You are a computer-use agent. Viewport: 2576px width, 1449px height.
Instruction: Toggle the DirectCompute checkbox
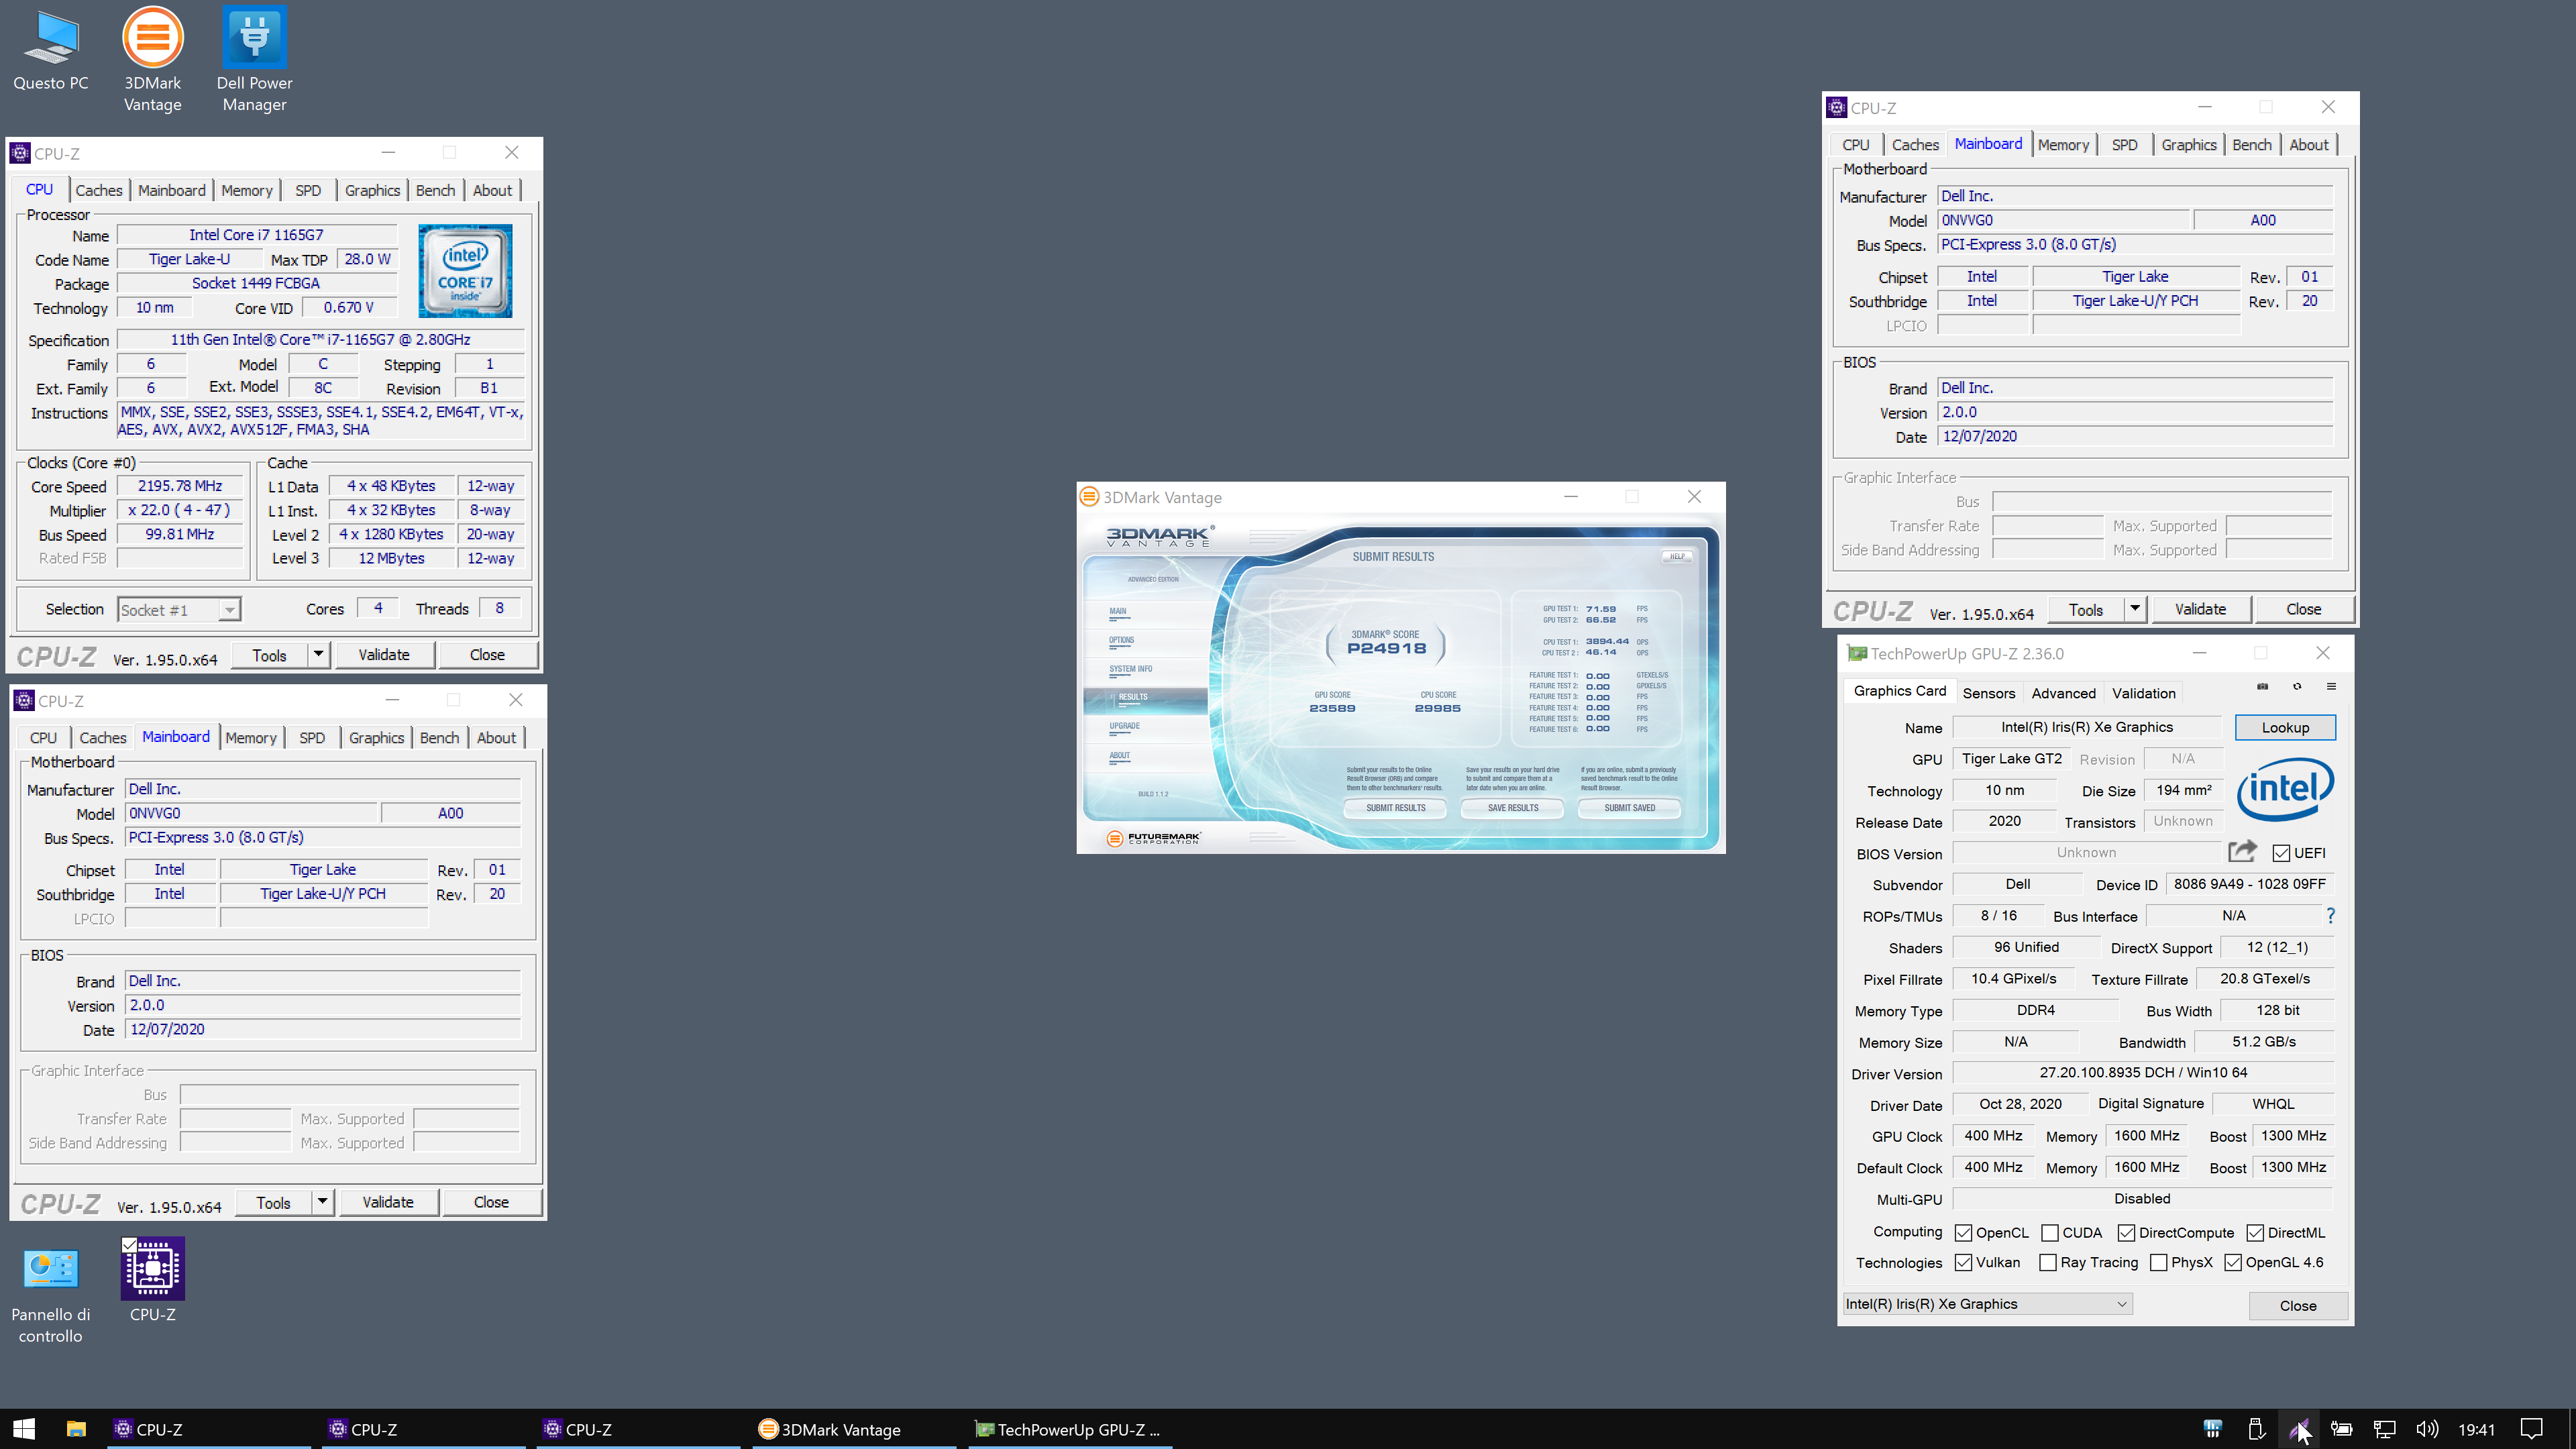(2127, 1233)
